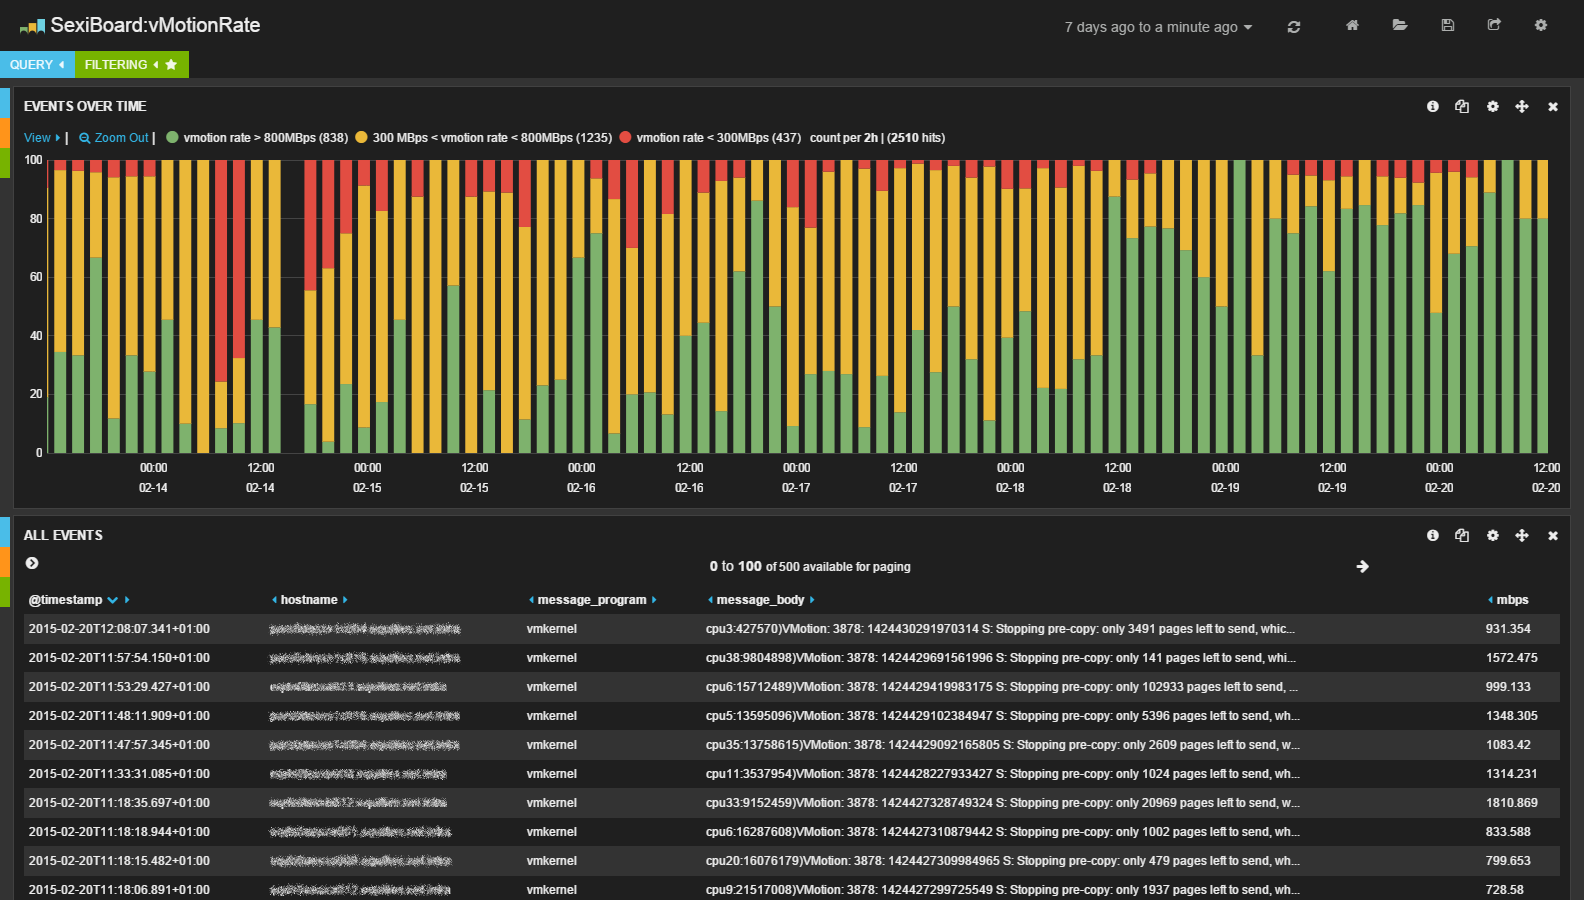Image resolution: width=1584 pixels, height=900 pixels.
Task: Go to next page of events arrow
Action: click(1362, 566)
